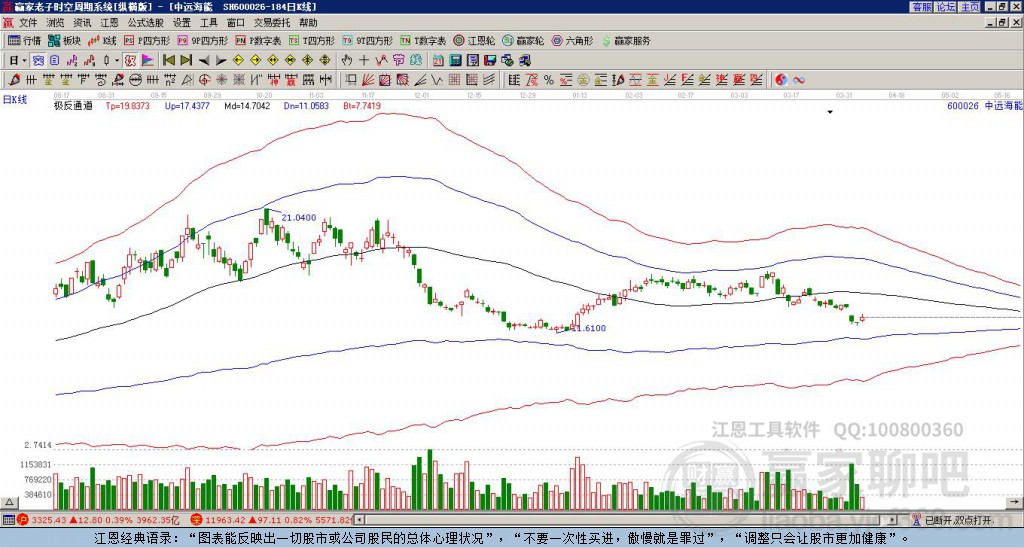Click the horizontal scrollbar left arrow
The height and width of the screenshot is (548, 1024).
(359, 520)
